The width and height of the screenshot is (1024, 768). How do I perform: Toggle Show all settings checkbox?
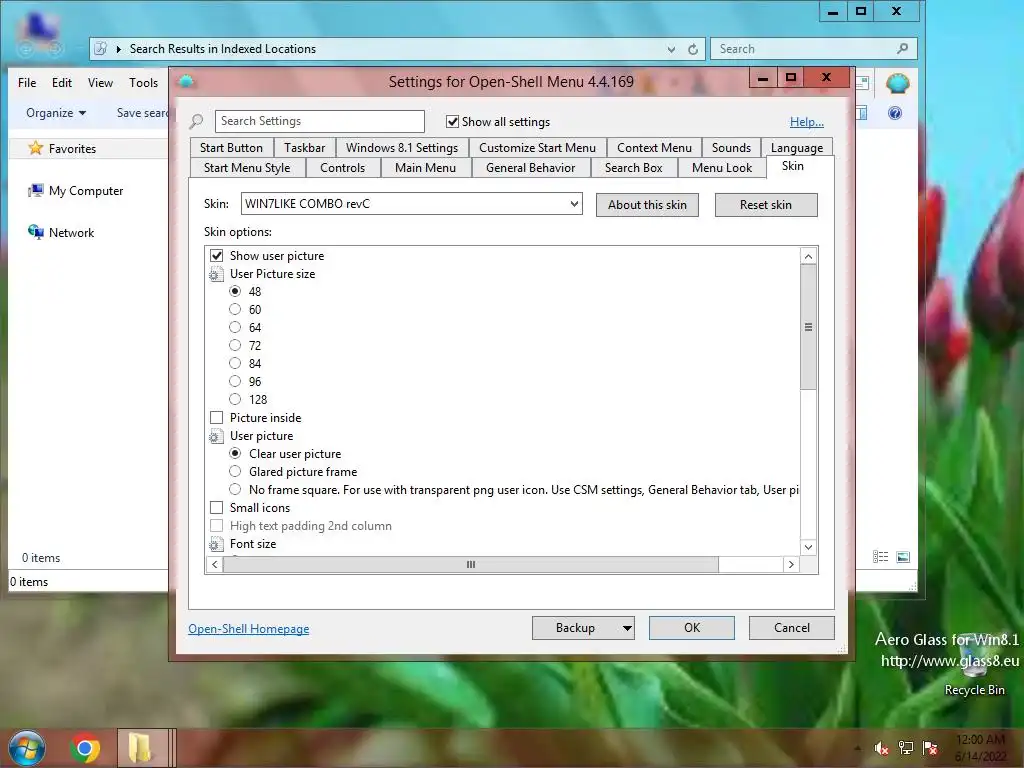452,121
